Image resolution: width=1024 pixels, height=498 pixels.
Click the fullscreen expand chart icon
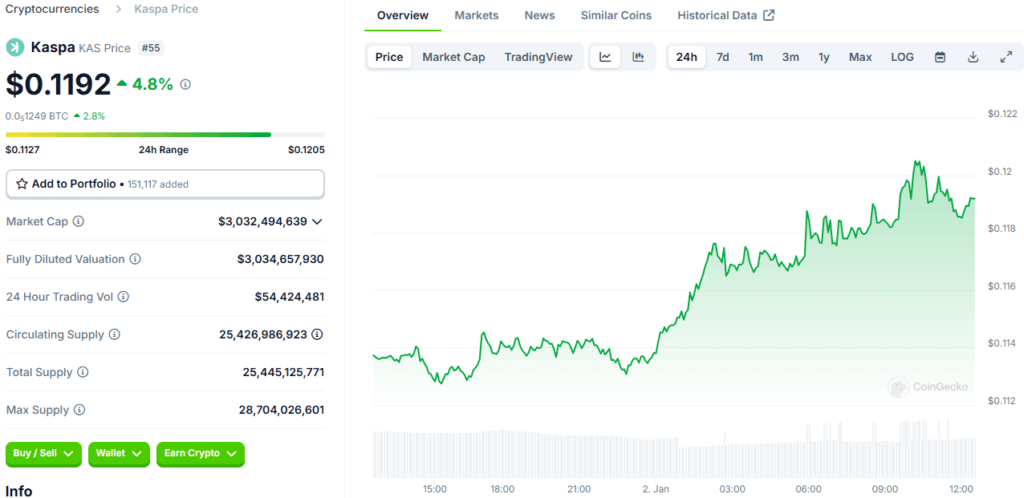pos(1006,57)
